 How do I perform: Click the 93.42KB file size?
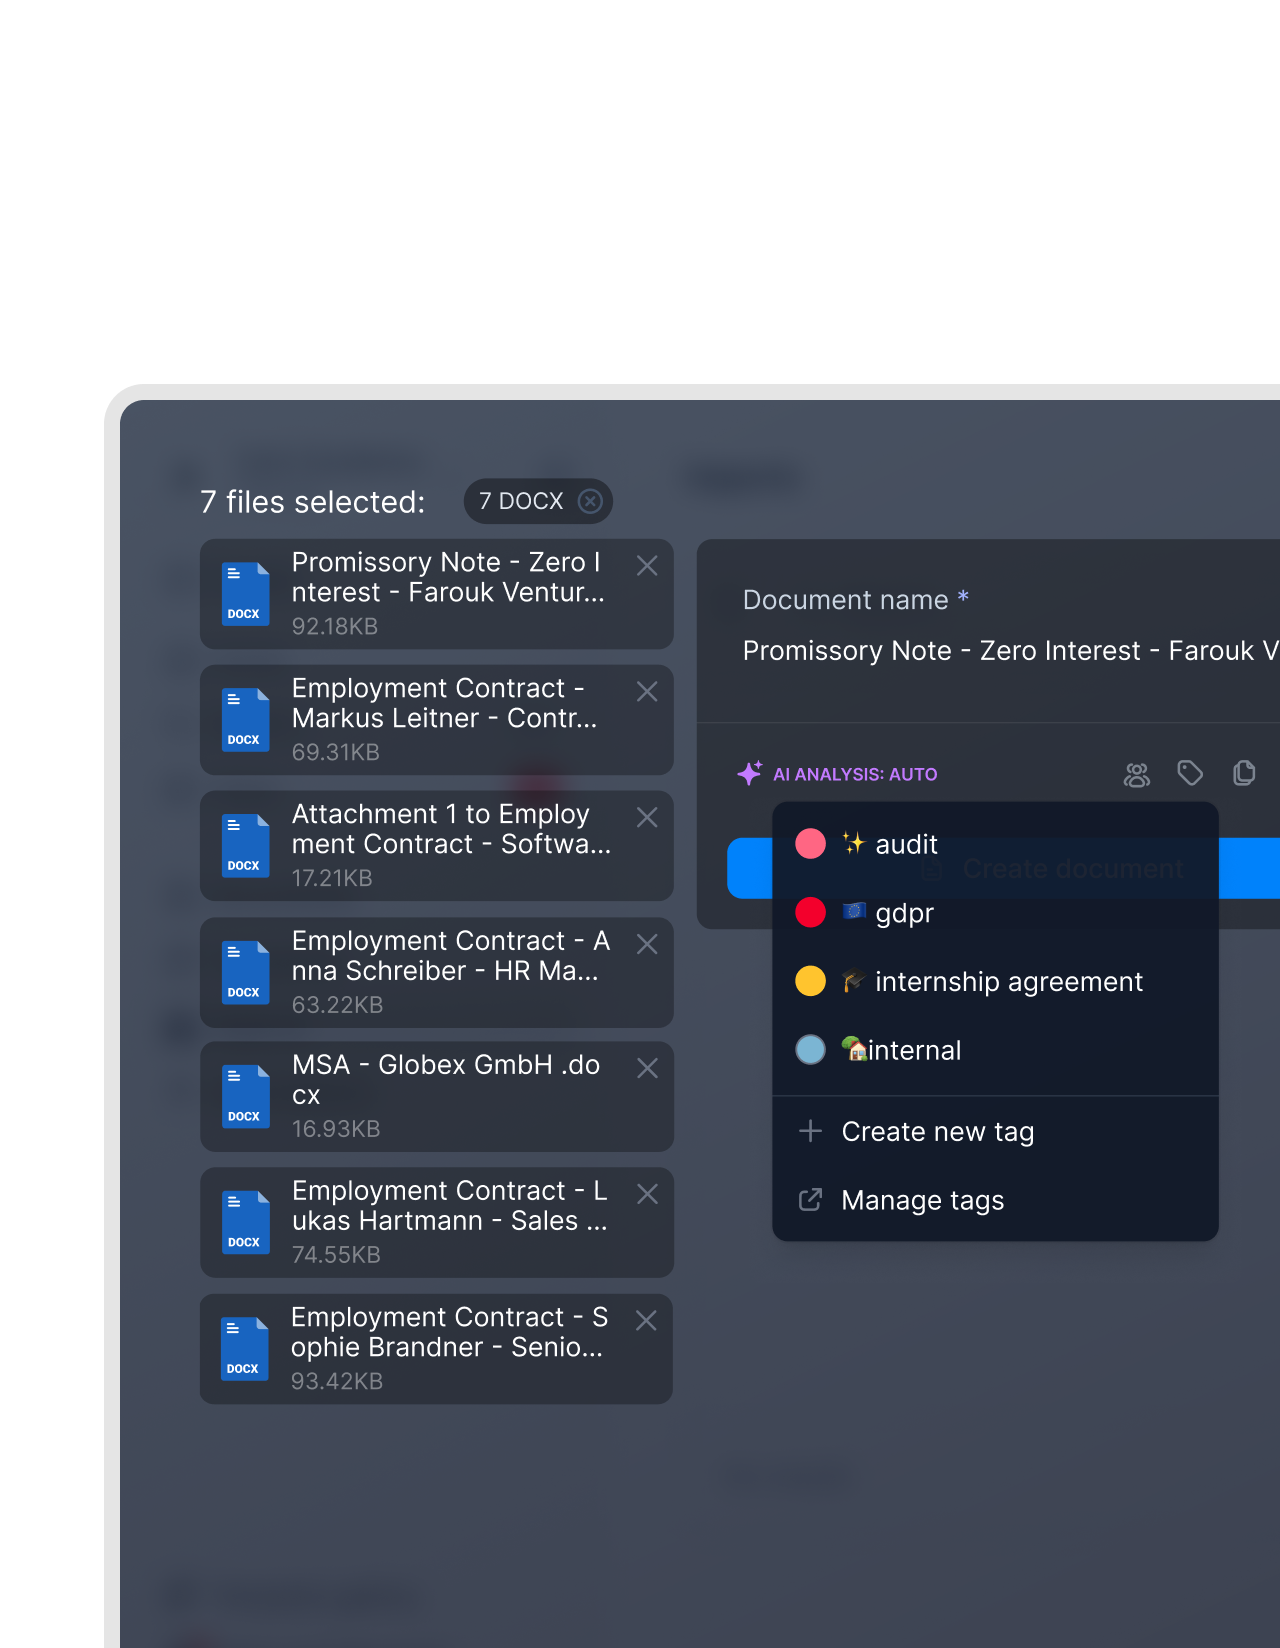click(337, 1381)
